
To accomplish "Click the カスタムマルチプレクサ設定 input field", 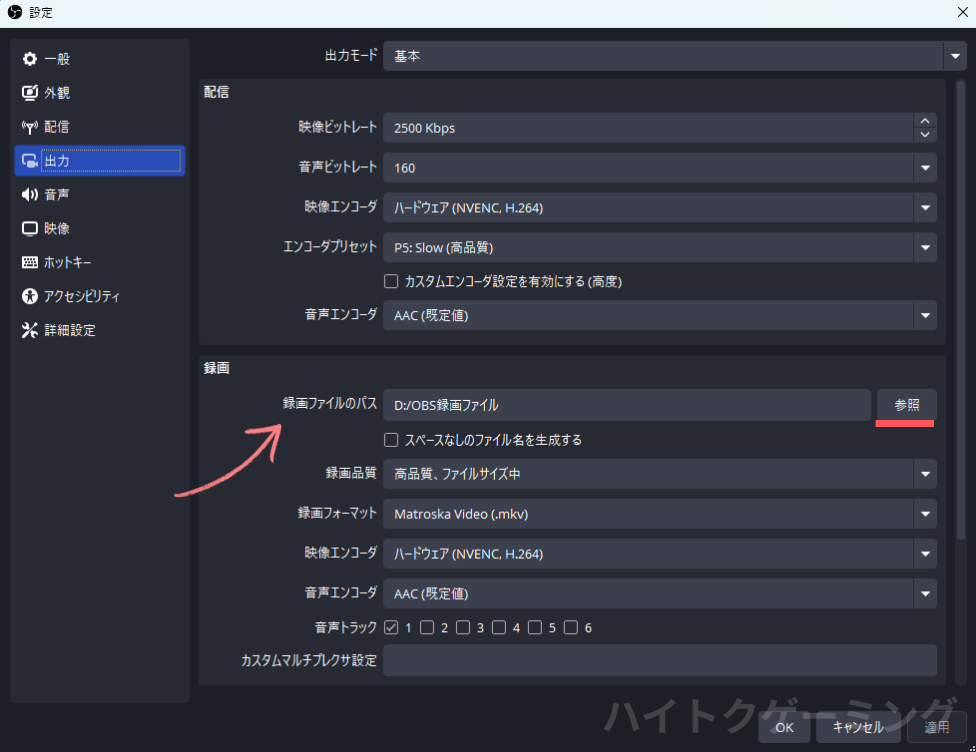I will (x=660, y=660).
